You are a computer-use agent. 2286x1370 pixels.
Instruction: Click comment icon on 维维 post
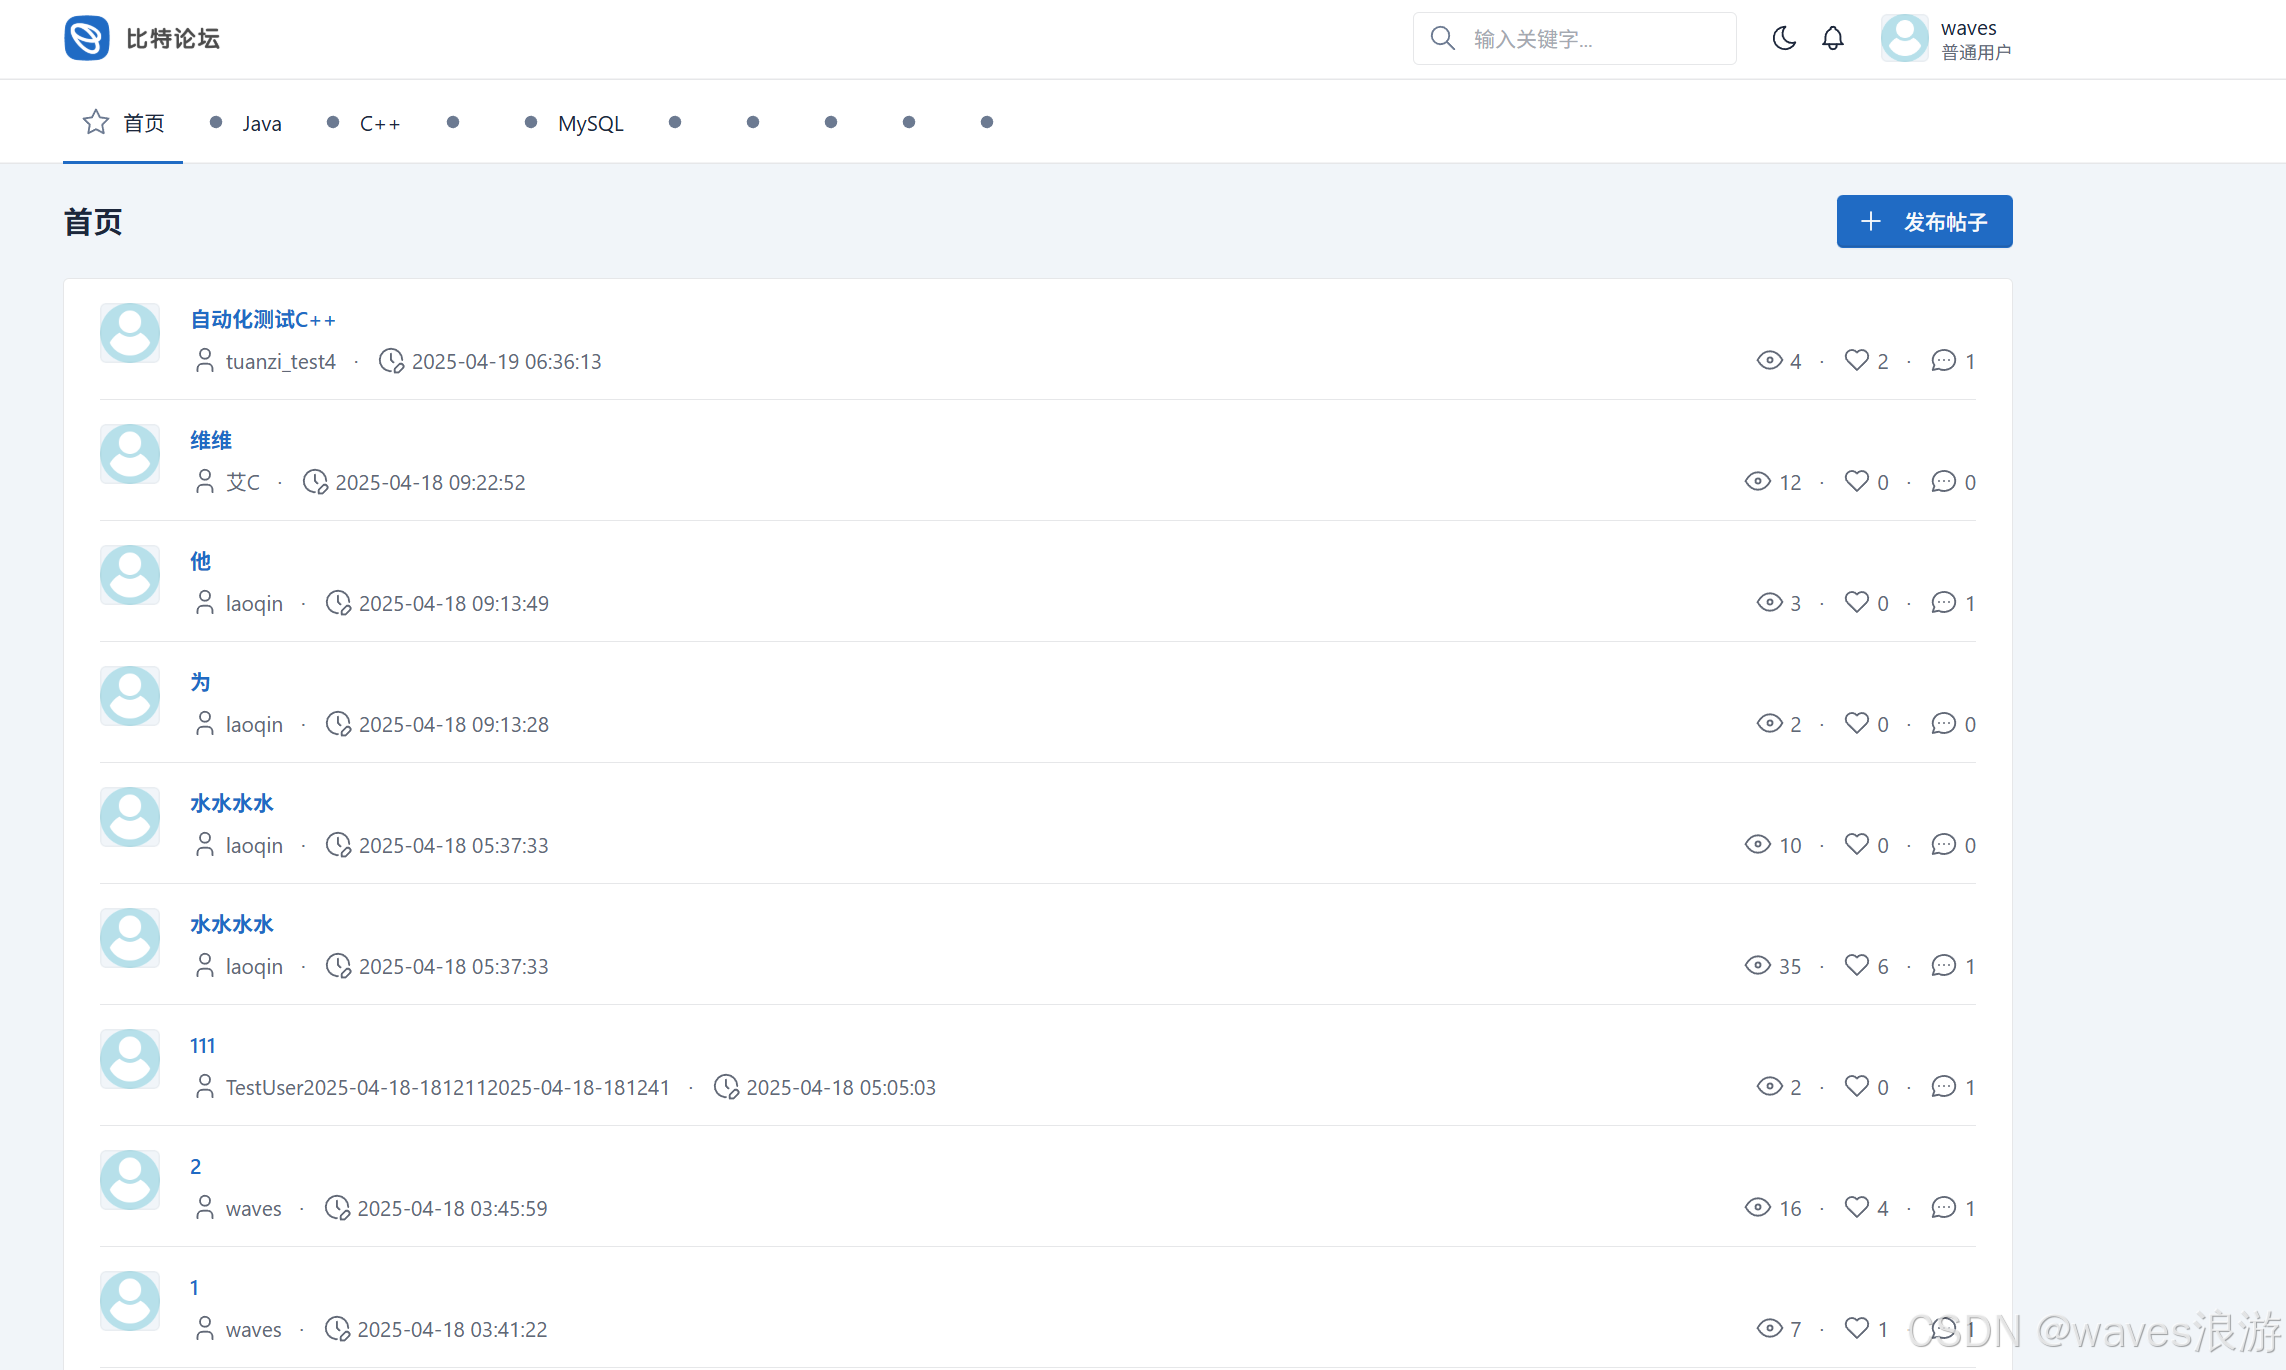[x=1943, y=481]
